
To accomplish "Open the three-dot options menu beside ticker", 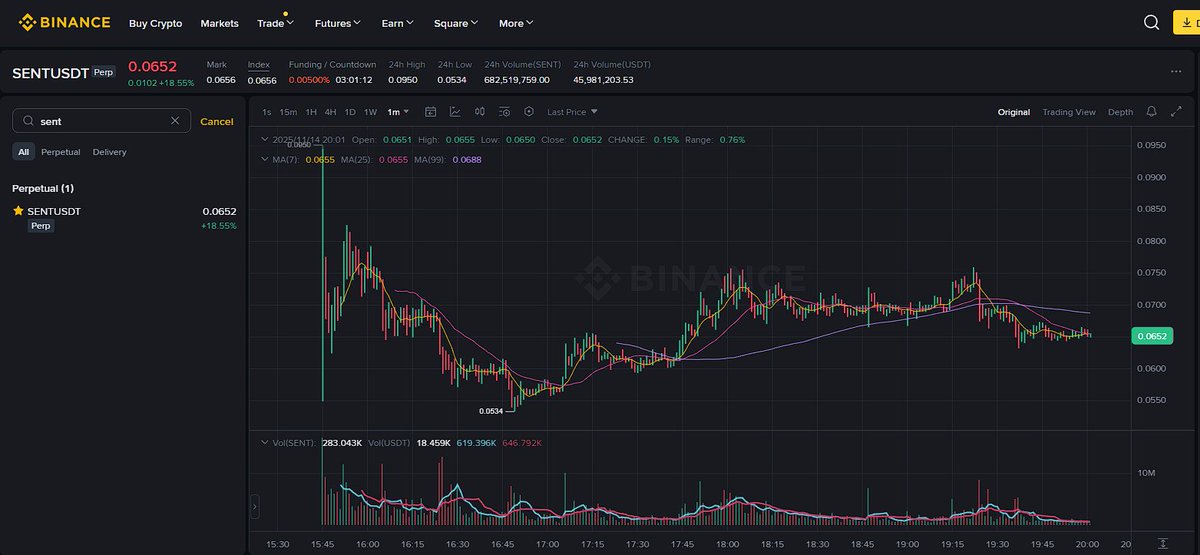I will [1176, 72].
